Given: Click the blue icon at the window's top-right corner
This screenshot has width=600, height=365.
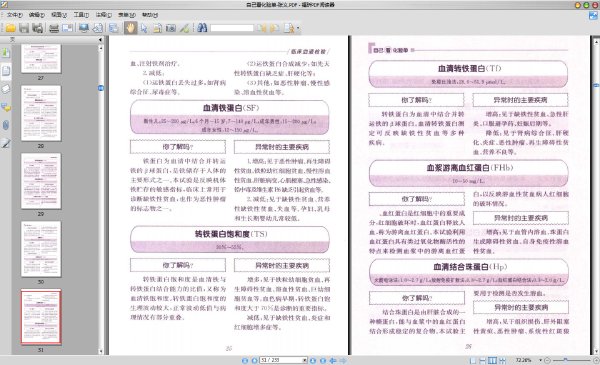Looking at the screenshot, I should point(593,16).
